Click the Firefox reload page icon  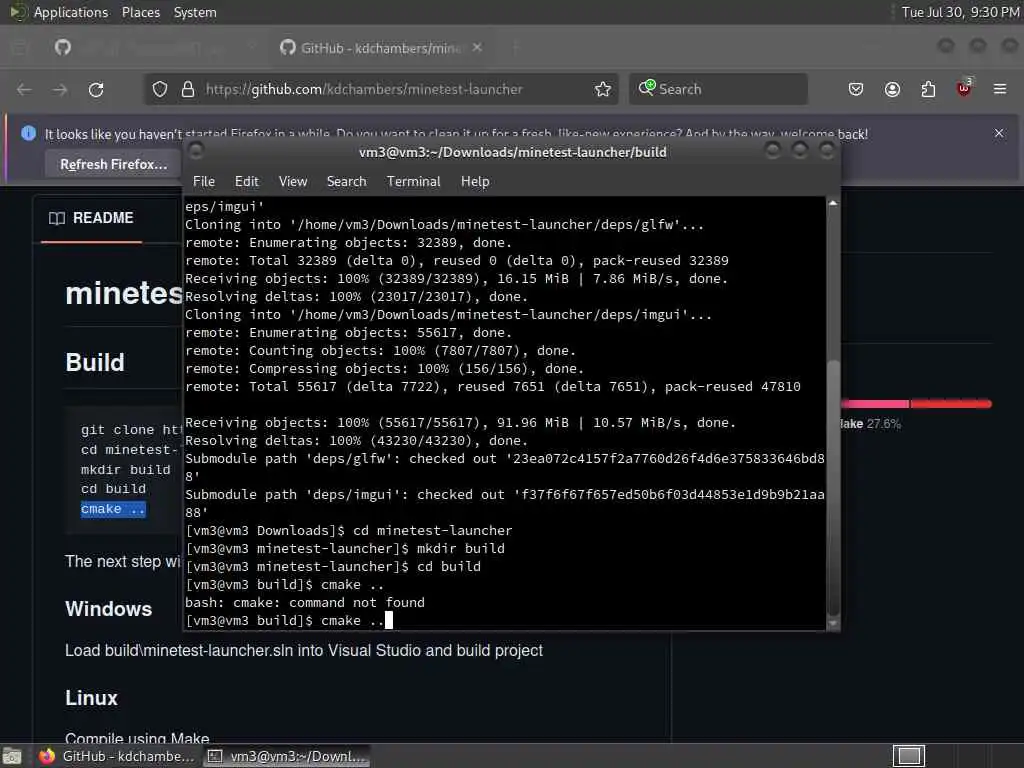(96, 89)
